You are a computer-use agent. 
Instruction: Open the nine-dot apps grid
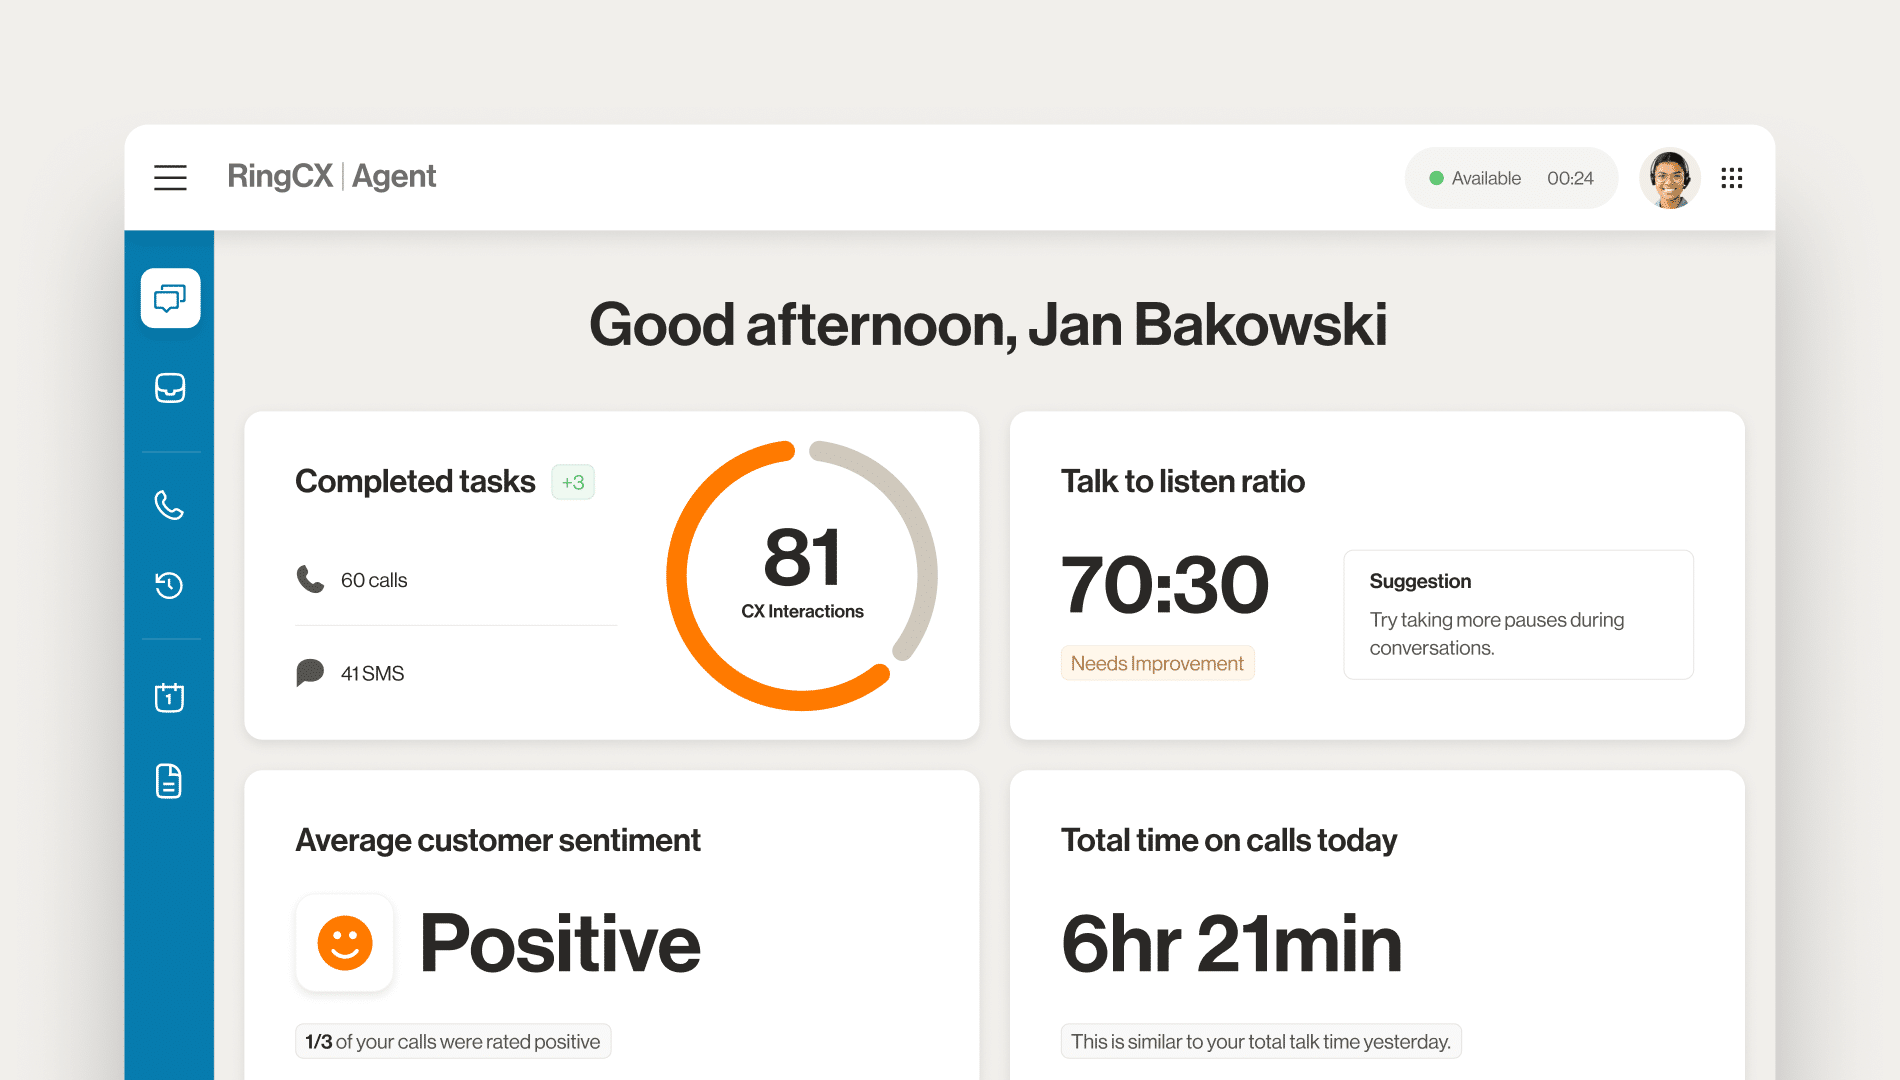(x=1732, y=178)
